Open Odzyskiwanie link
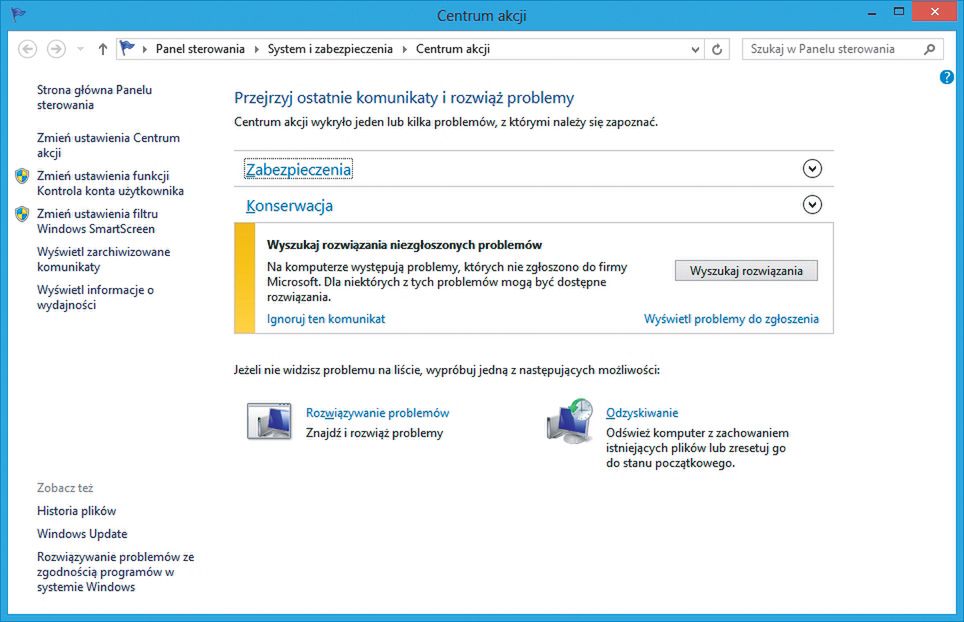964x622 pixels. pos(642,413)
